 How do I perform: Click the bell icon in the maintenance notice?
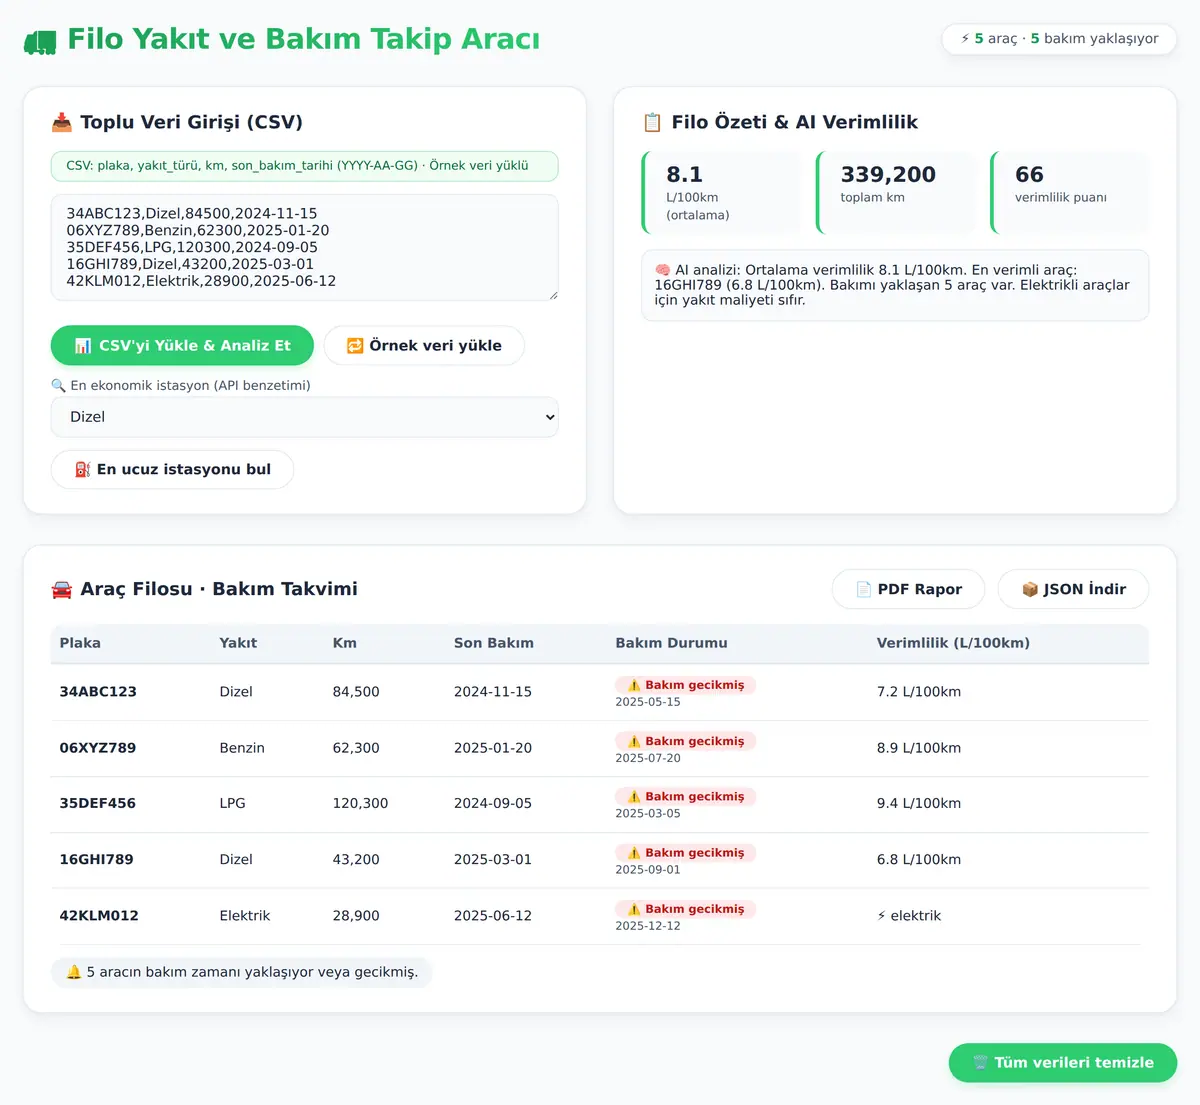(74, 972)
